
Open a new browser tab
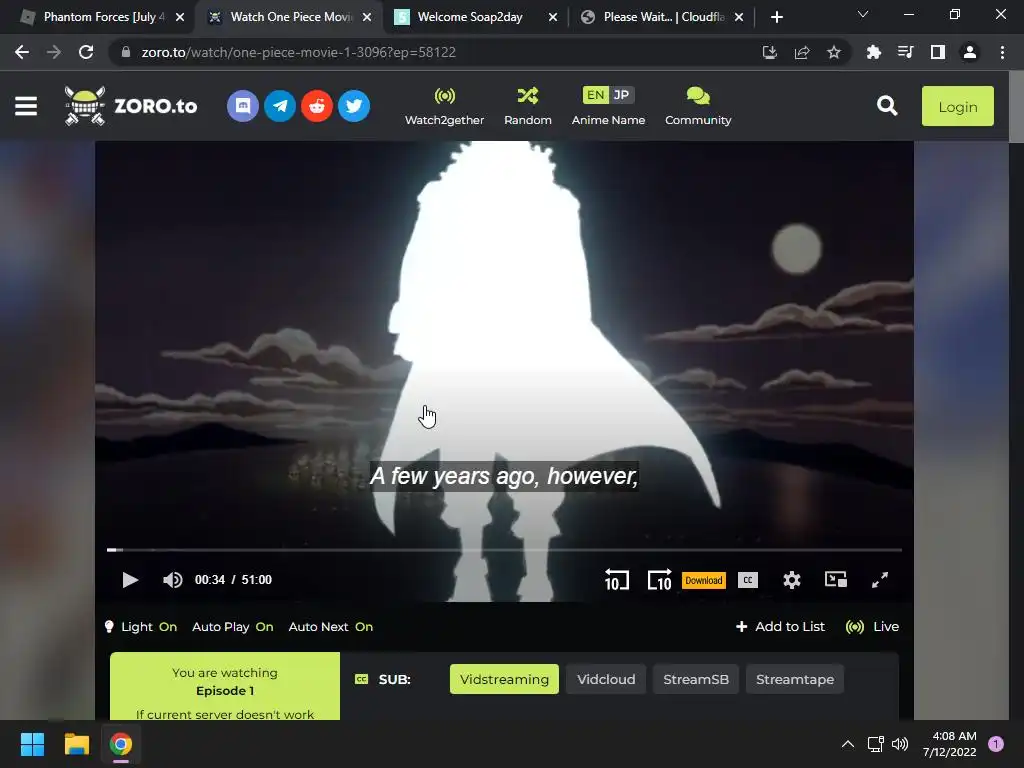pos(776,17)
